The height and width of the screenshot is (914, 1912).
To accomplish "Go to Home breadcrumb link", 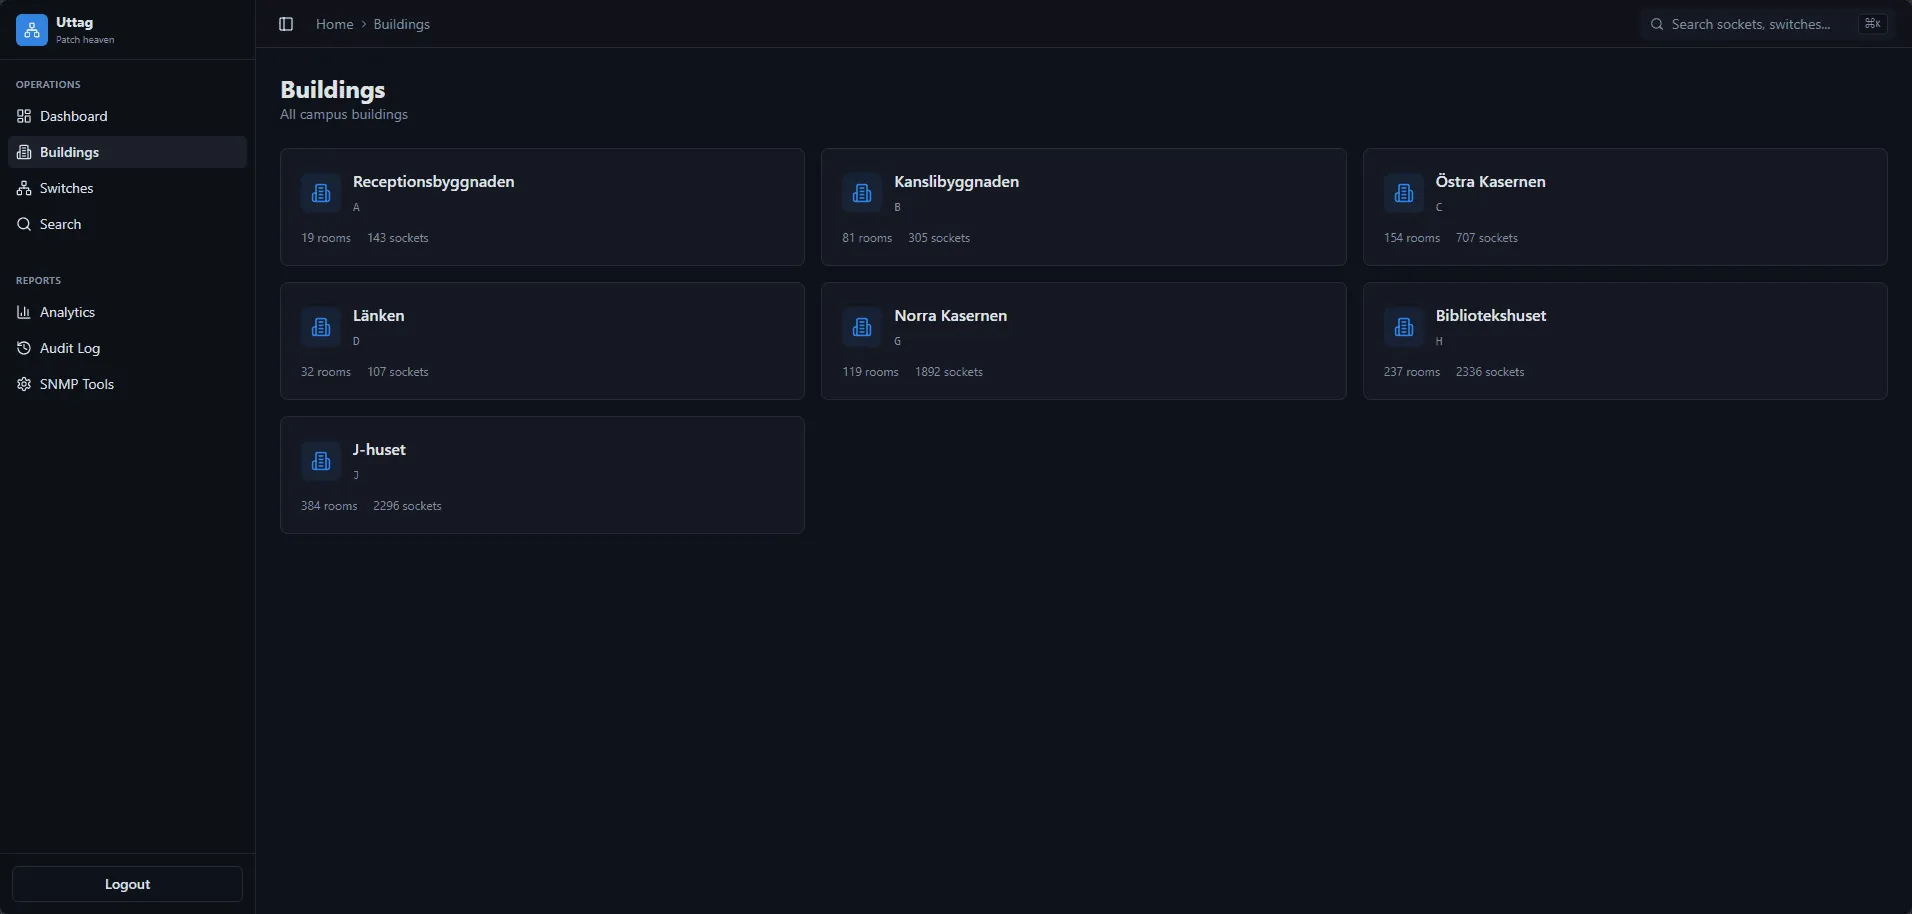I will click(335, 24).
